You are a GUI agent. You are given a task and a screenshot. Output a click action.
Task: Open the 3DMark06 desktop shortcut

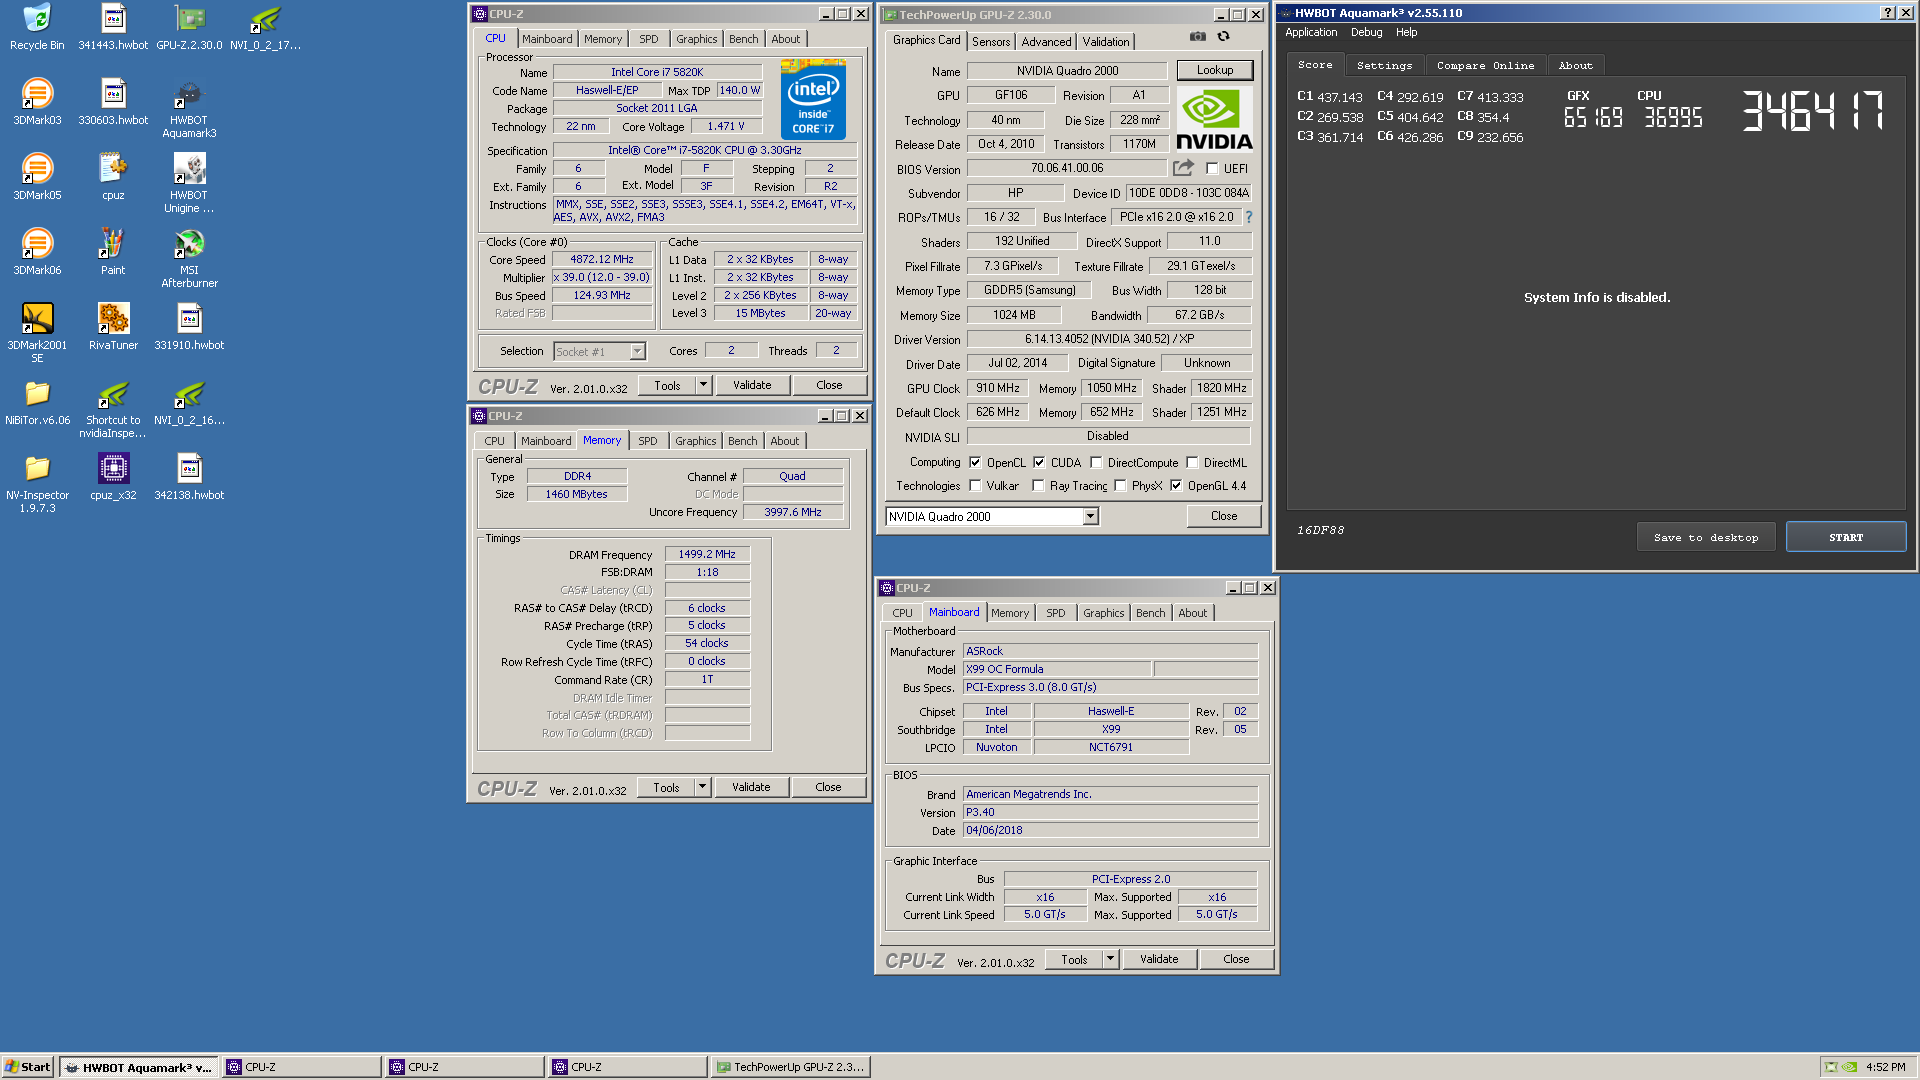[x=37, y=252]
